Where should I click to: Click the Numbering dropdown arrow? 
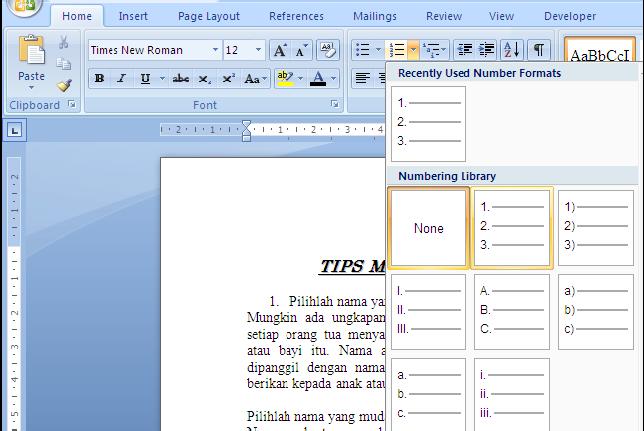(x=414, y=50)
